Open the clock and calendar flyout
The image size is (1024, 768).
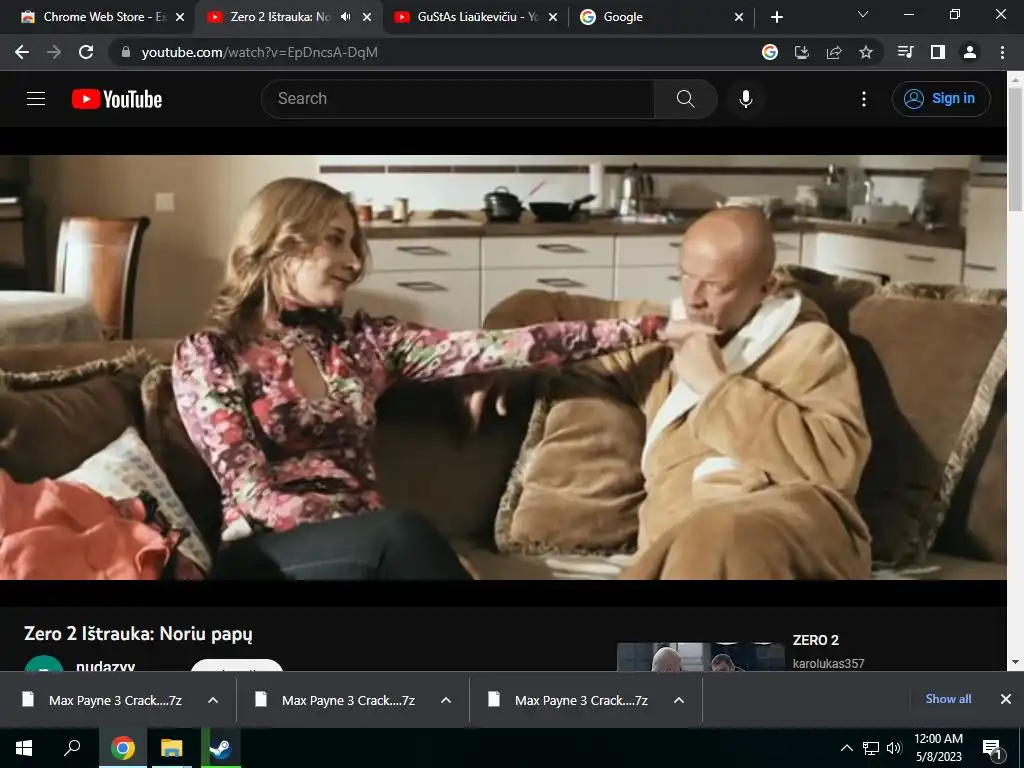pyautogui.click(x=938, y=748)
